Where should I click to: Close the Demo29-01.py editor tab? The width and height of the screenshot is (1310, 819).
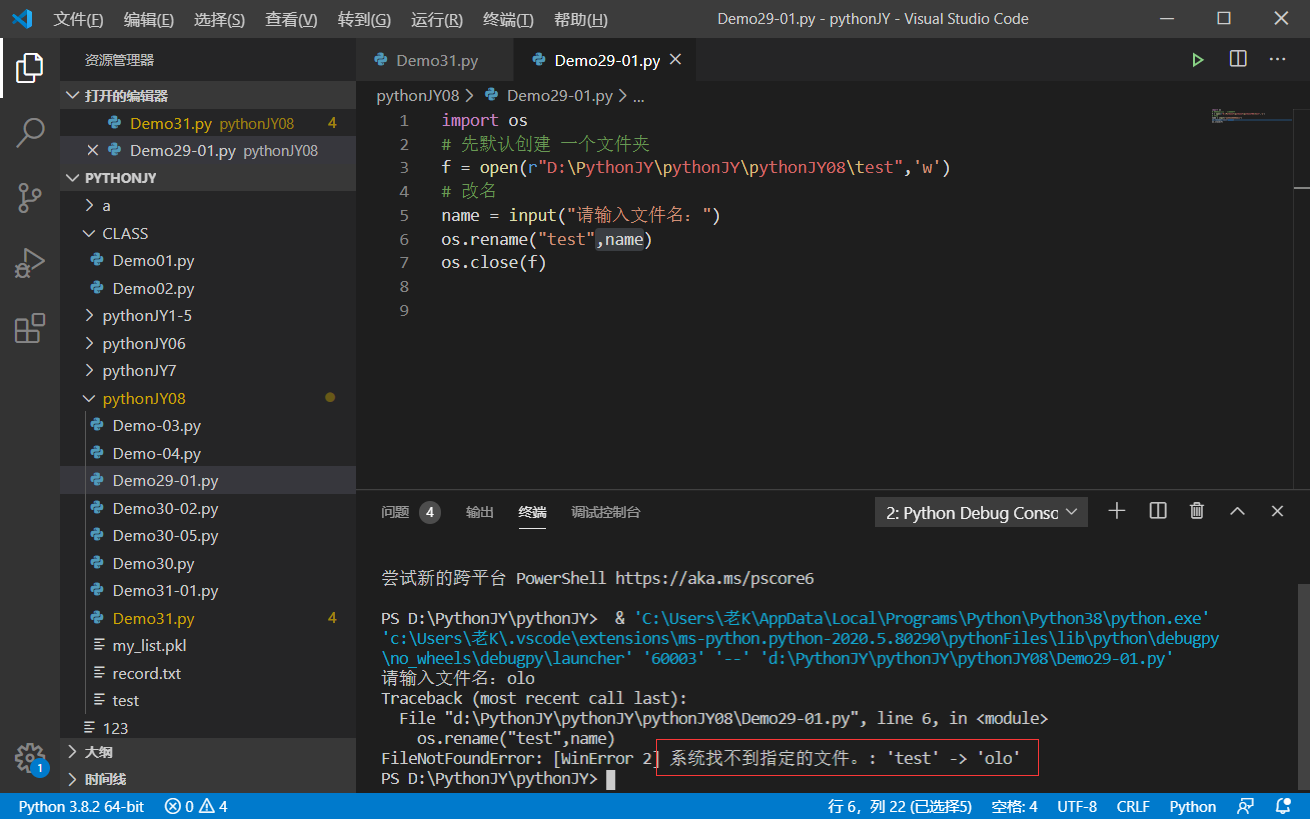point(675,60)
